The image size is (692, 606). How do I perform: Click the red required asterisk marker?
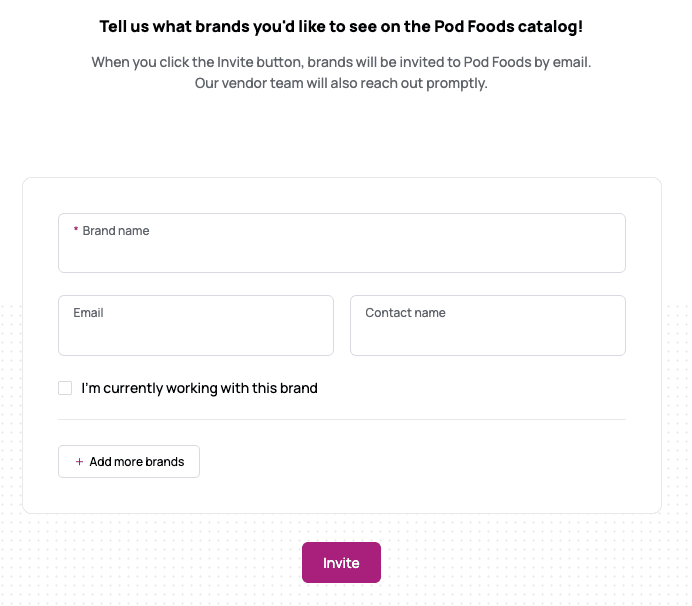[76, 231]
